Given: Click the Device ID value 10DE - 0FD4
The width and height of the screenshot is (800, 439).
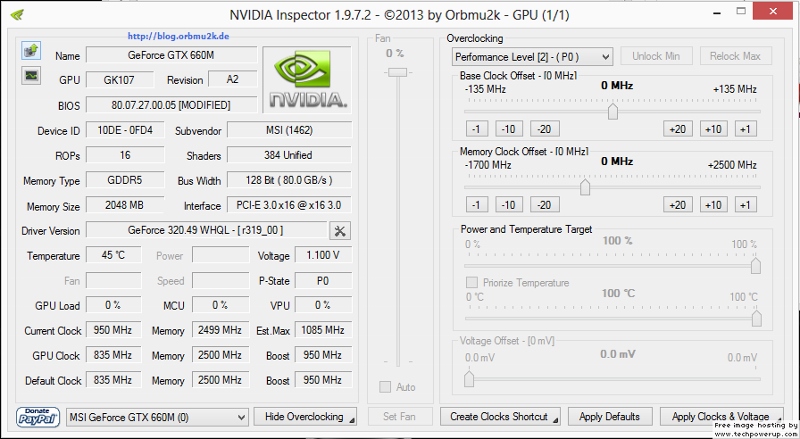Looking at the screenshot, I should (125, 130).
